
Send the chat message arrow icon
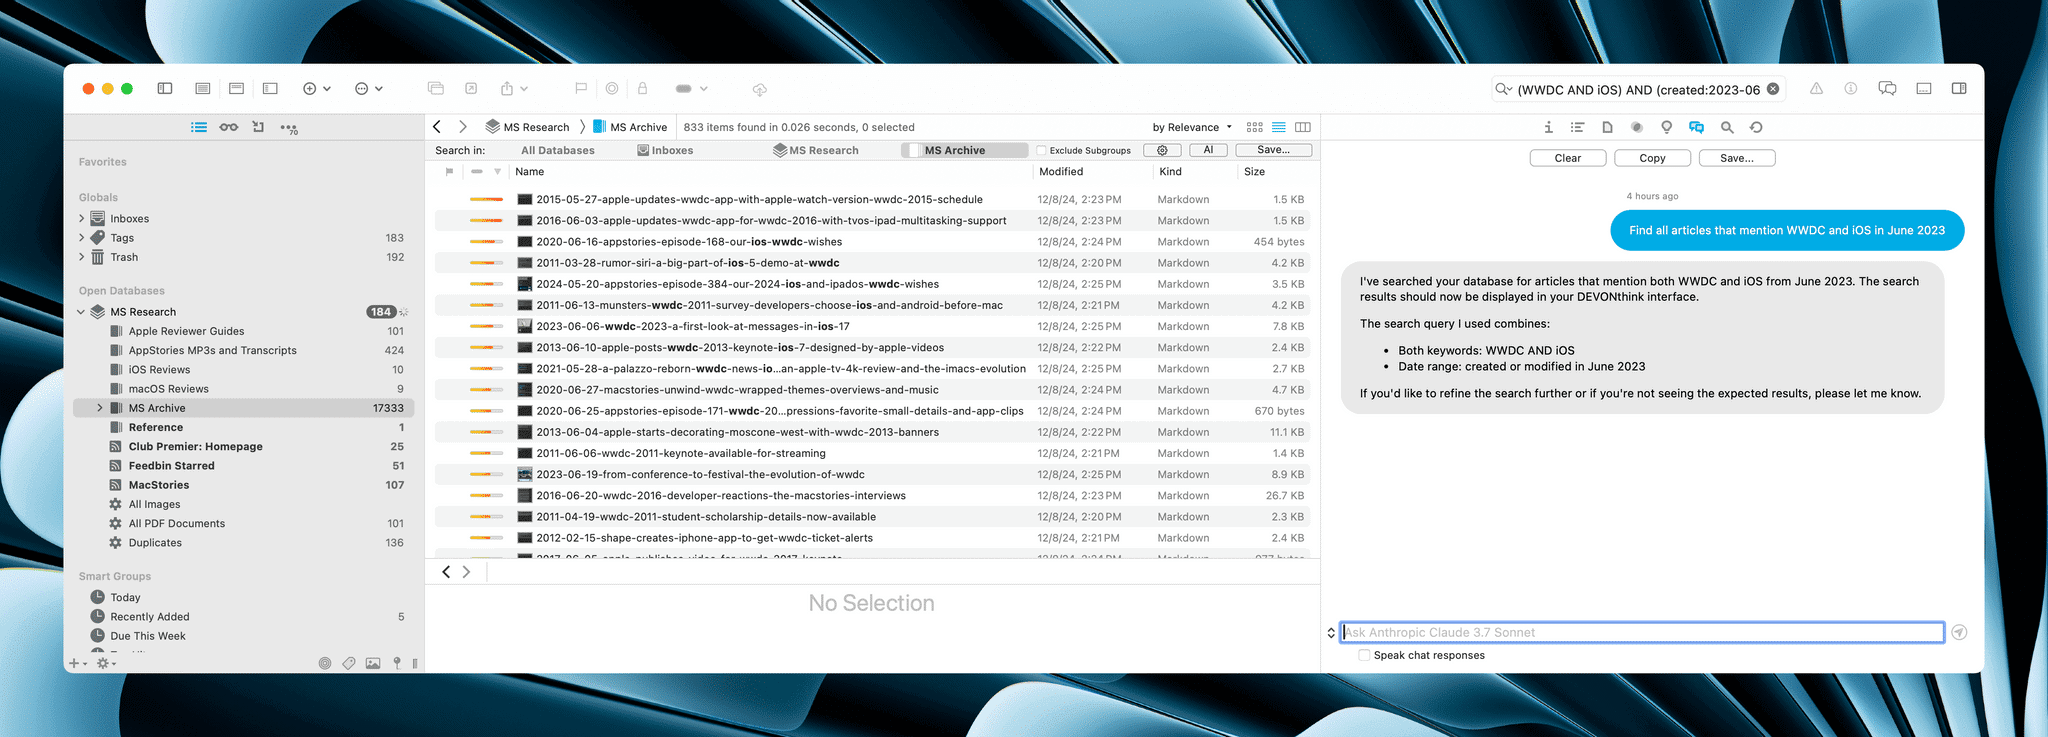pos(1959,632)
